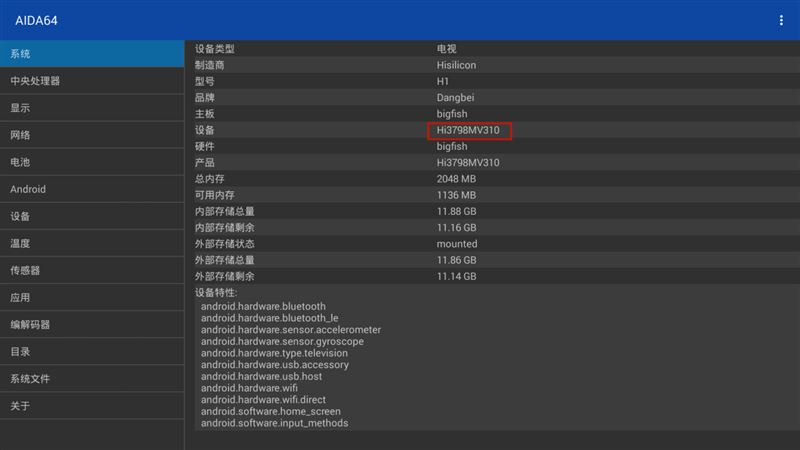
Task: Click the 品牌 row label
Action: (205, 97)
